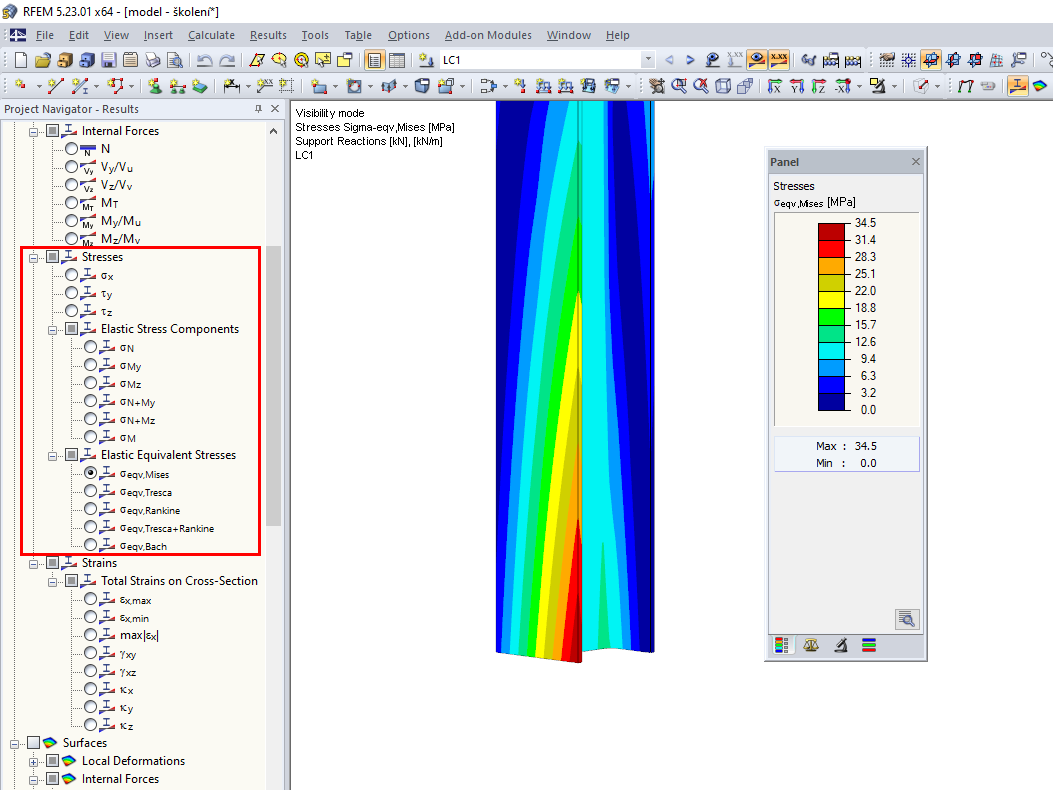The width and height of the screenshot is (1053, 790).
Task: Select the τy stress radio button
Action: (72, 293)
